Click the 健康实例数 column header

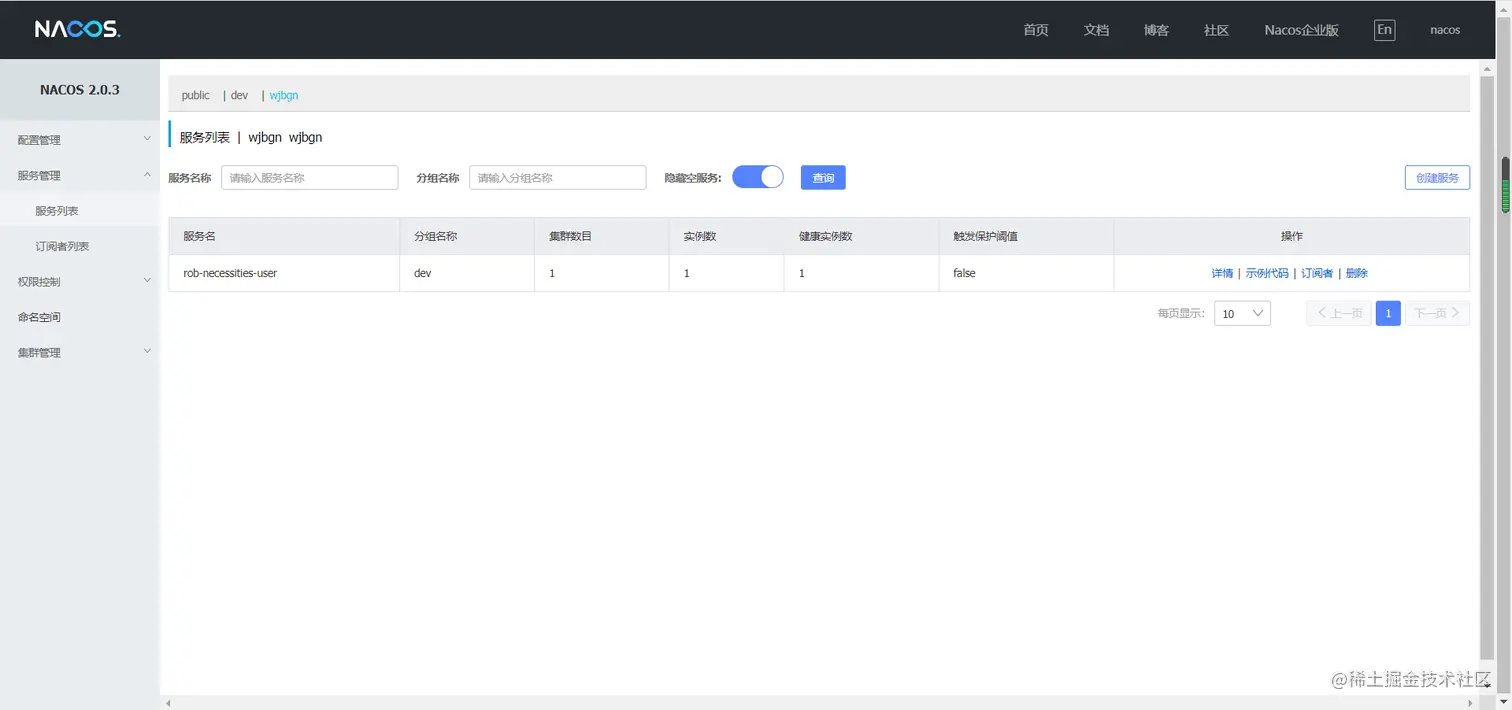tap(861, 236)
